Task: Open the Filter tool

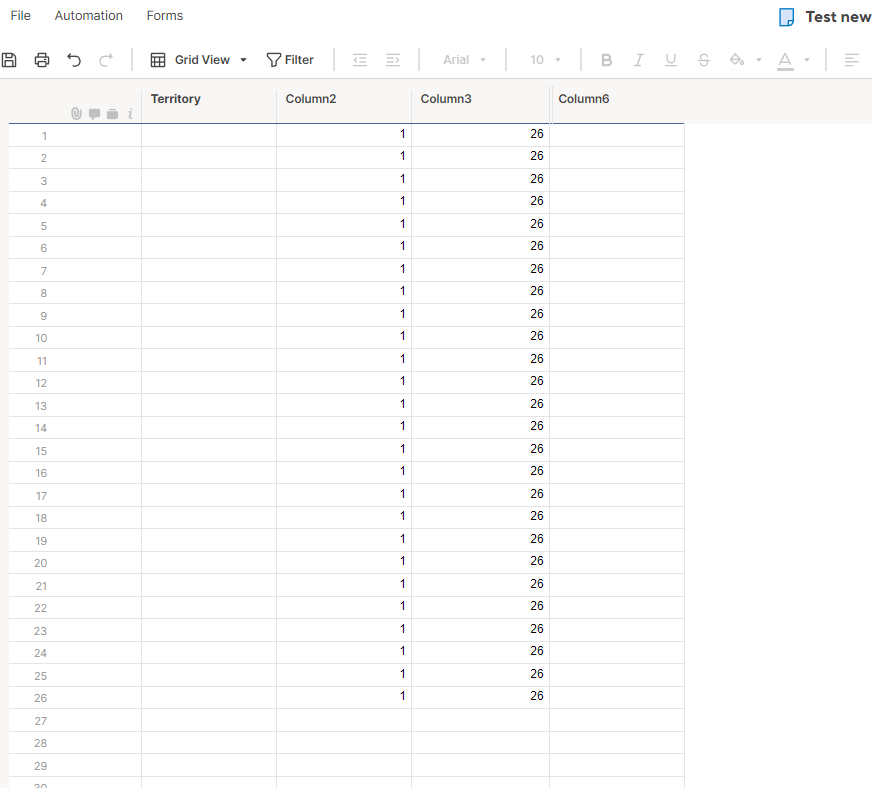Action: 290,59
